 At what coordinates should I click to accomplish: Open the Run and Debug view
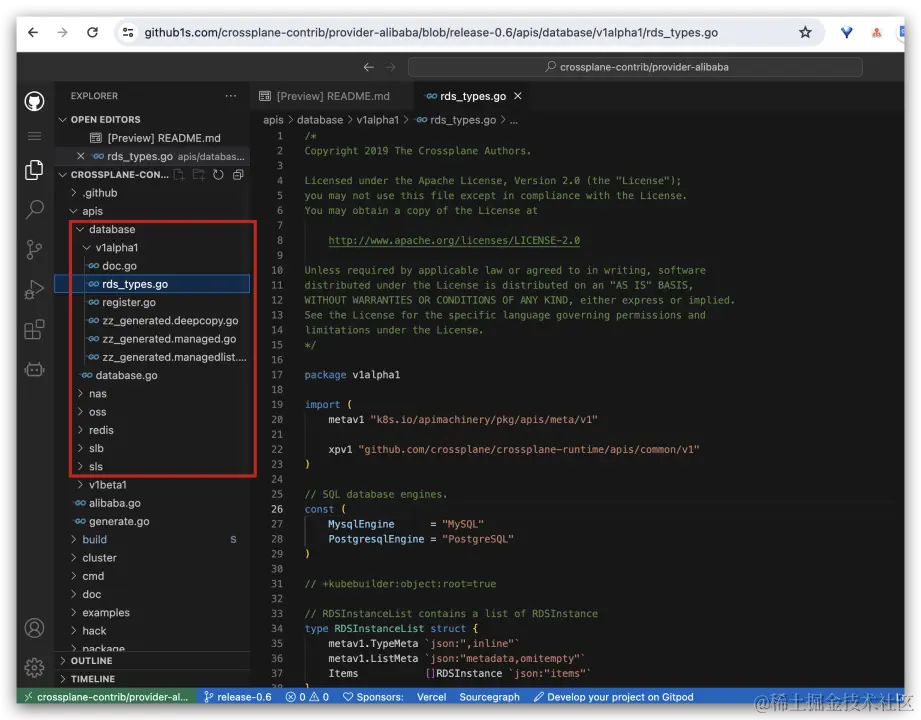coord(34,290)
